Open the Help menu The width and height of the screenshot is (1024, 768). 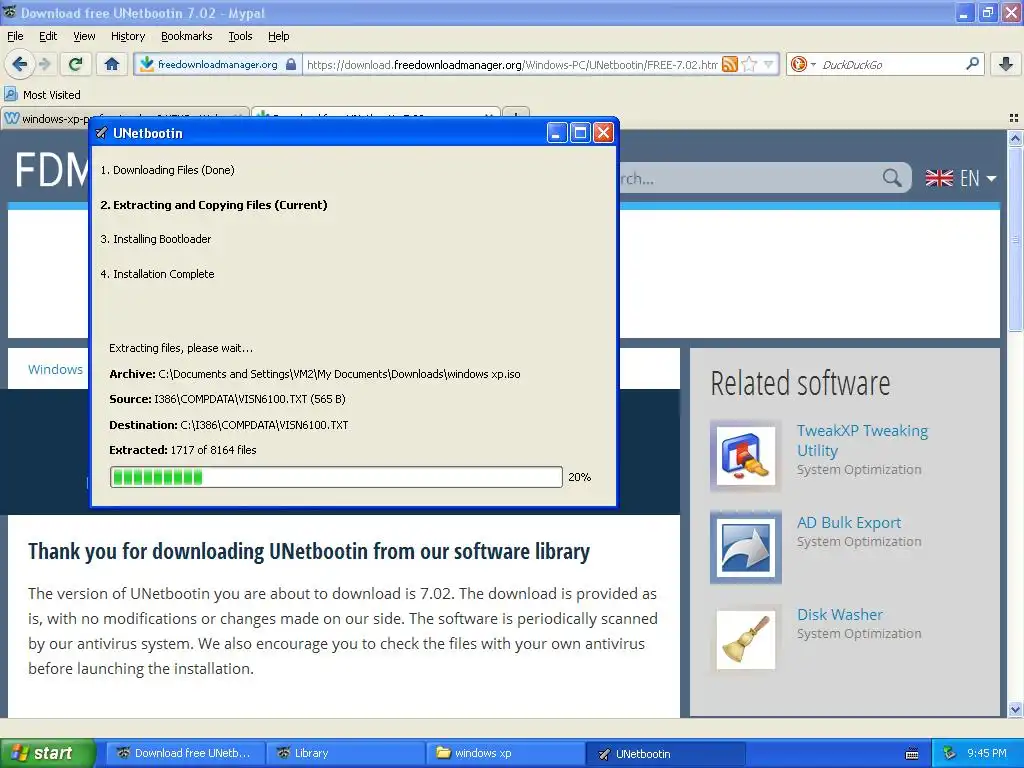coord(278,36)
